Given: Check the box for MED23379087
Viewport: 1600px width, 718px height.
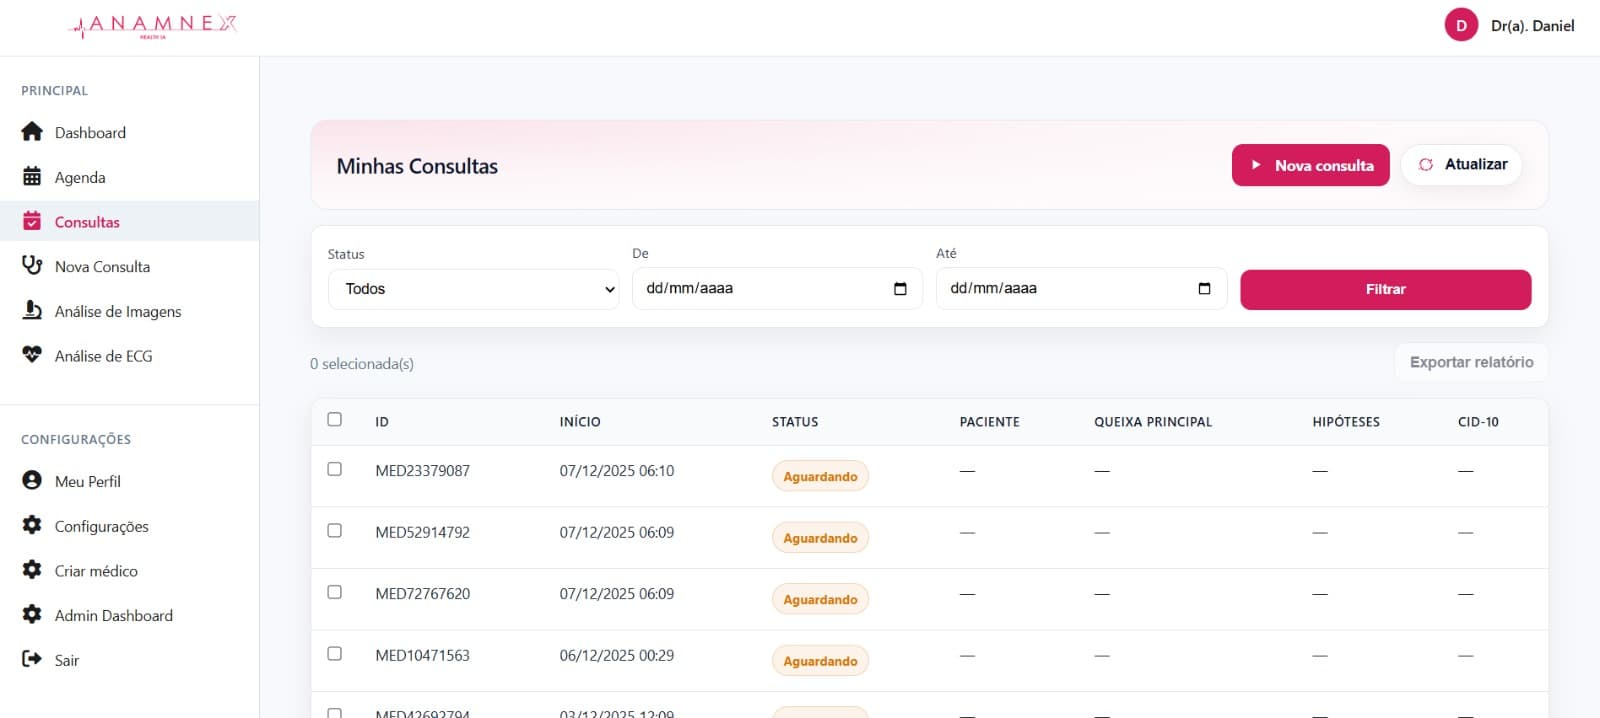Looking at the screenshot, I should (x=335, y=469).
